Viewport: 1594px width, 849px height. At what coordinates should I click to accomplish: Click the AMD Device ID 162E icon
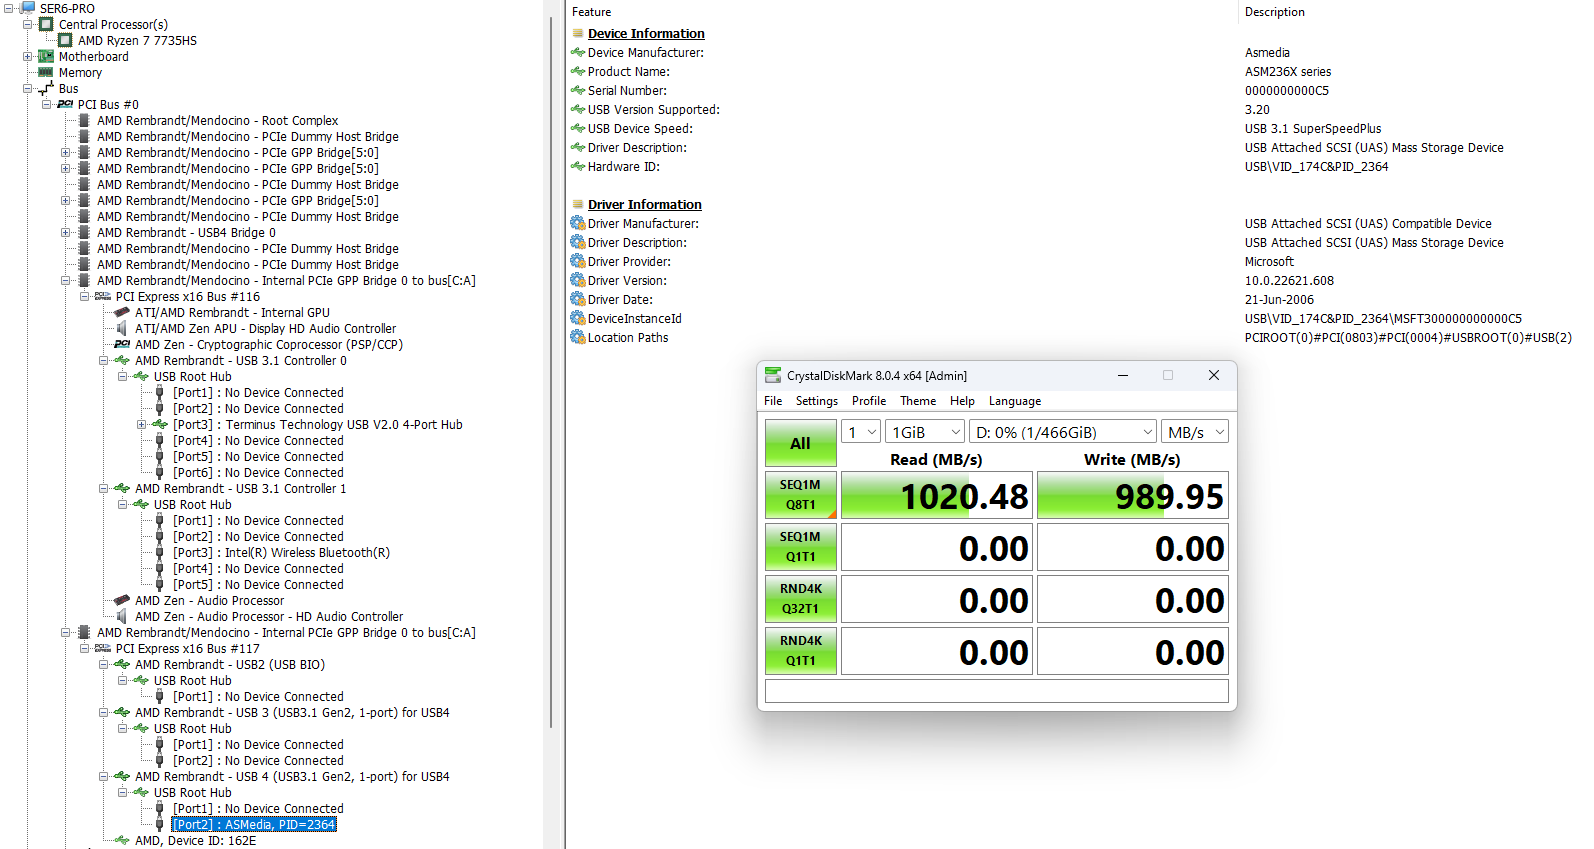(122, 840)
